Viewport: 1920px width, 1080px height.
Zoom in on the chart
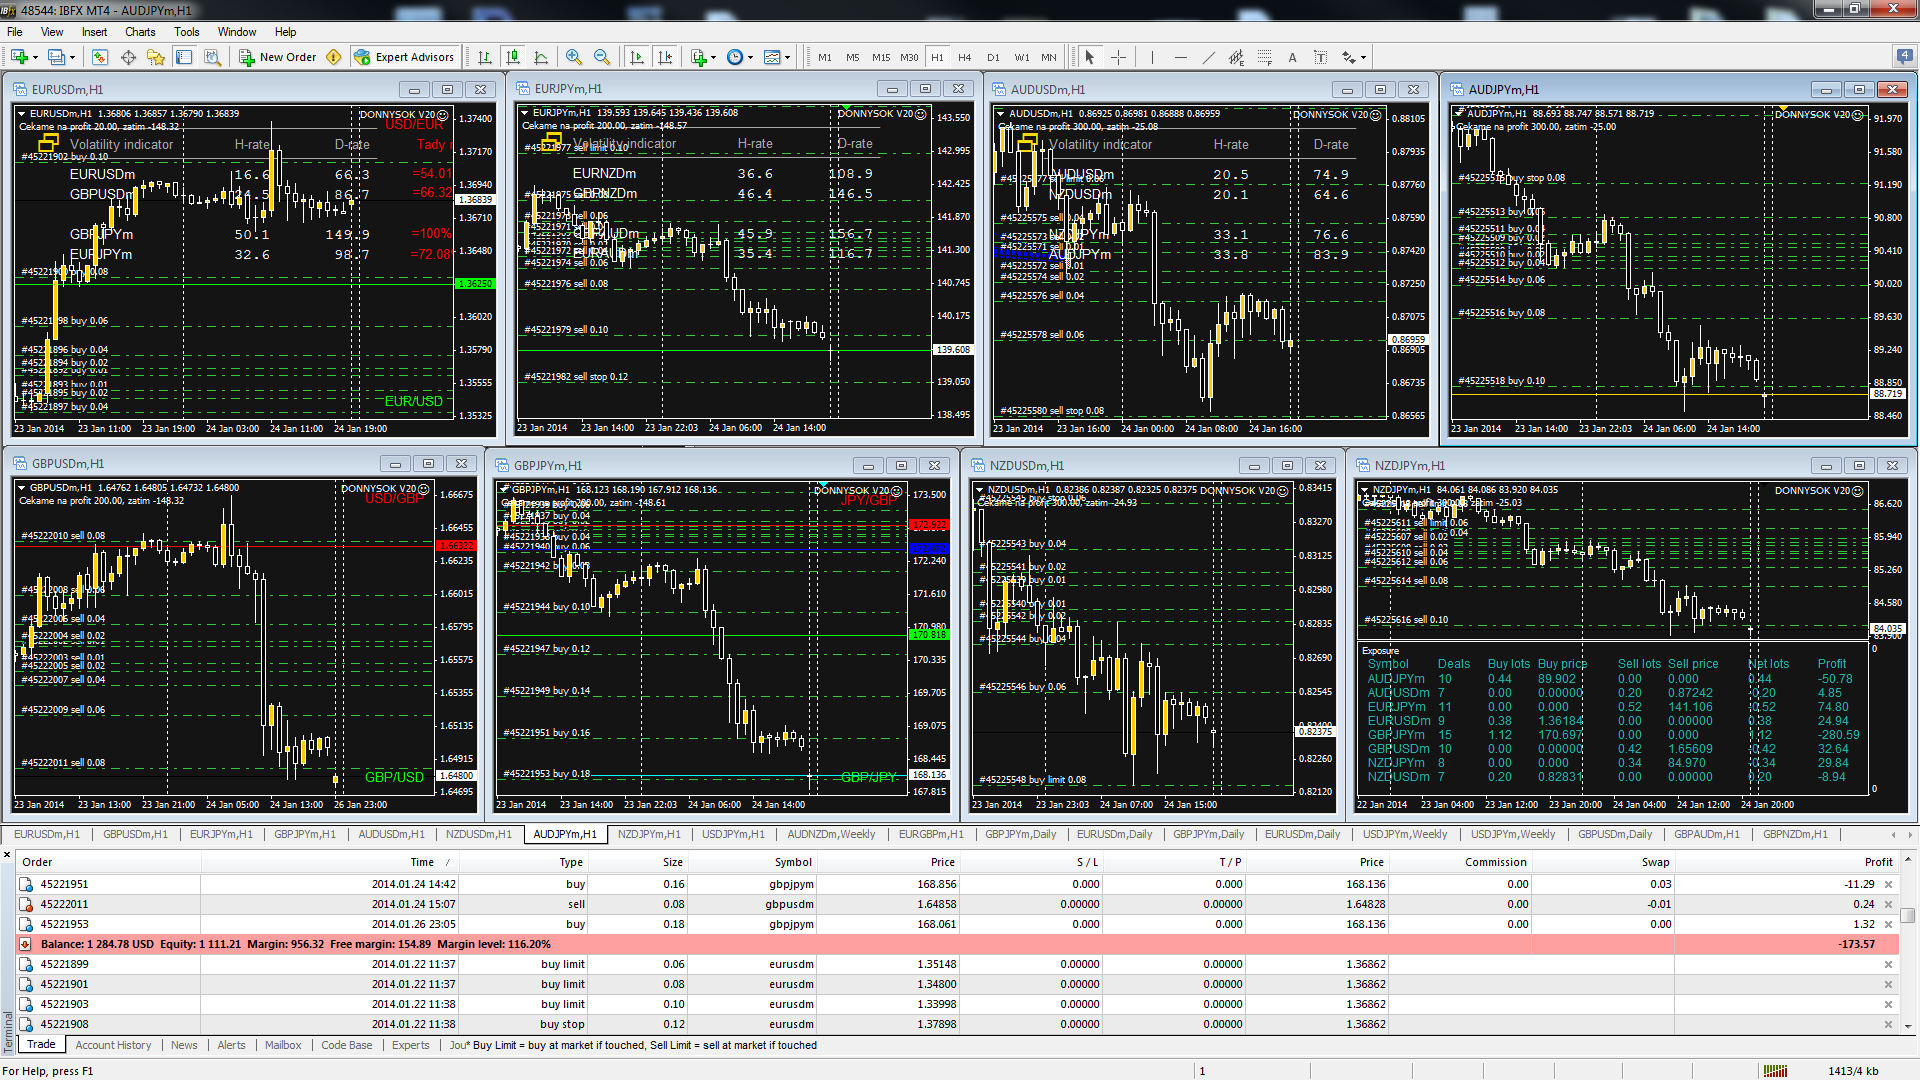pos(573,57)
